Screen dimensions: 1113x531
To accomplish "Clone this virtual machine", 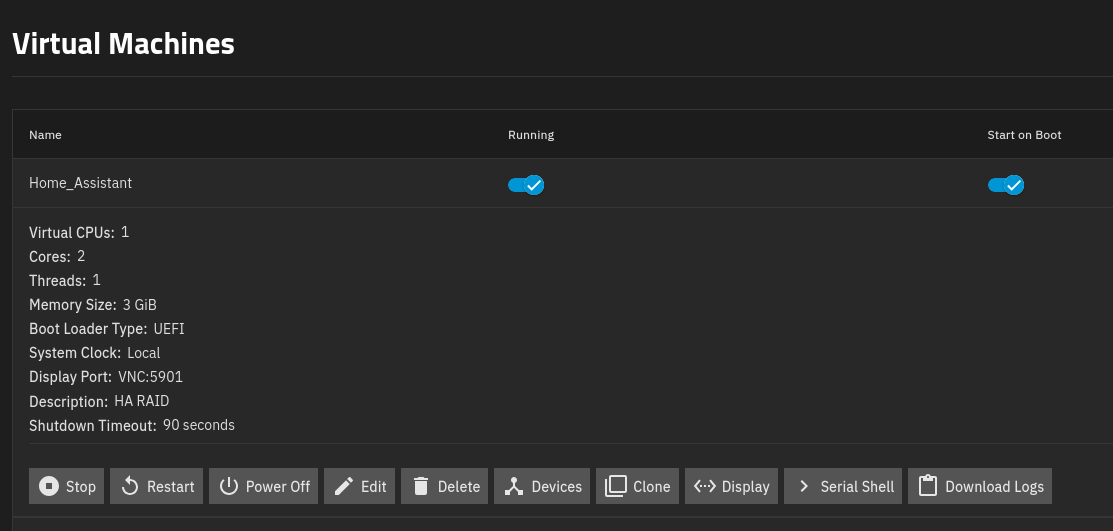I will (x=637, y=486).
